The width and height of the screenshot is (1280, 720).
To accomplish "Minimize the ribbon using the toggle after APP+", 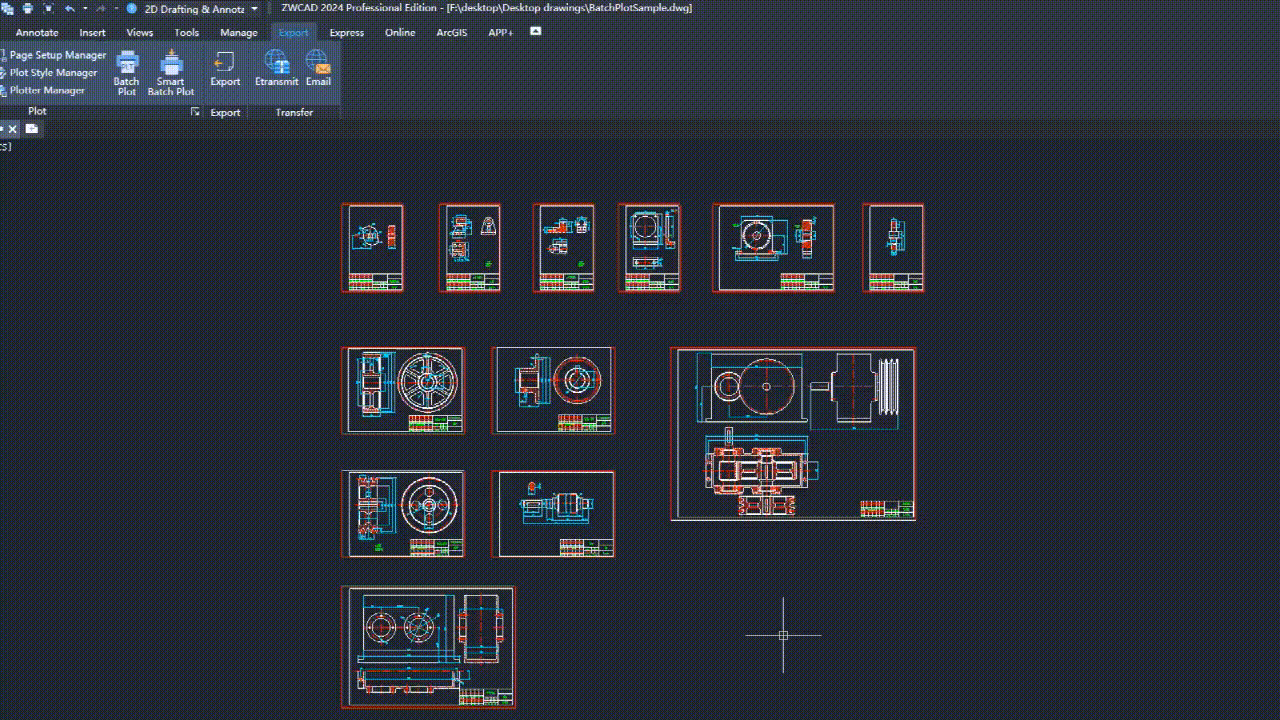I will coord(535,32).
